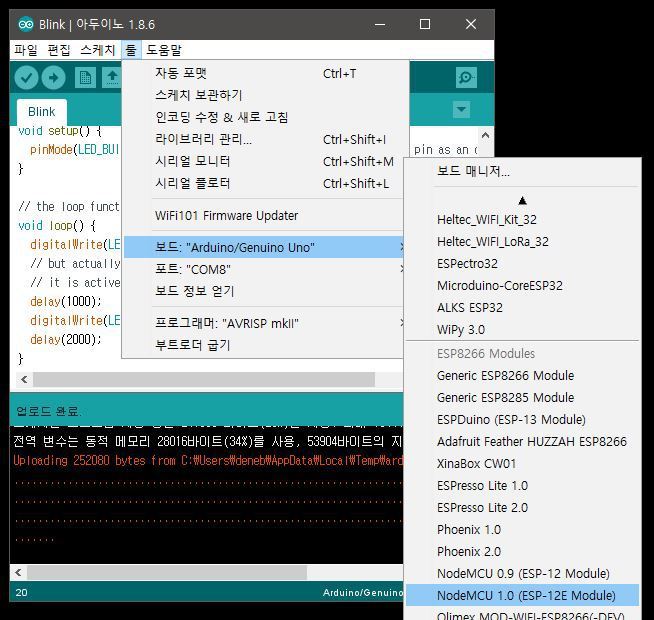
Task: Select NodeMCU 1.0 (ESP-12E Module) board
Action: [522, 595]
